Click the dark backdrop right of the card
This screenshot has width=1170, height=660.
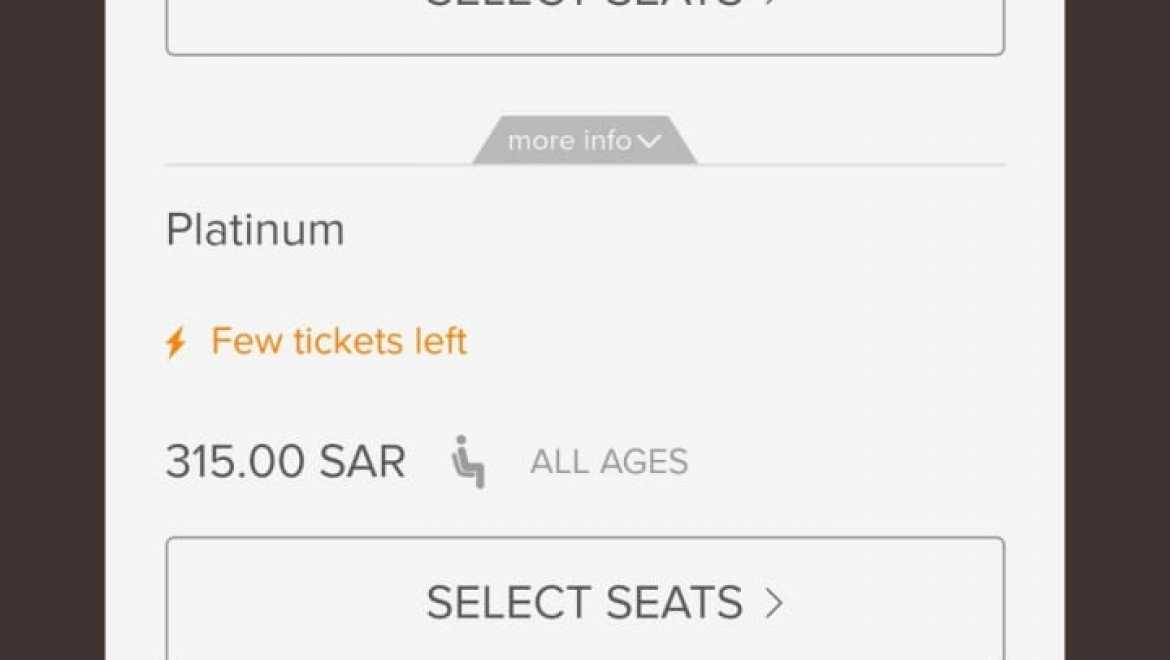point(1117,330)
